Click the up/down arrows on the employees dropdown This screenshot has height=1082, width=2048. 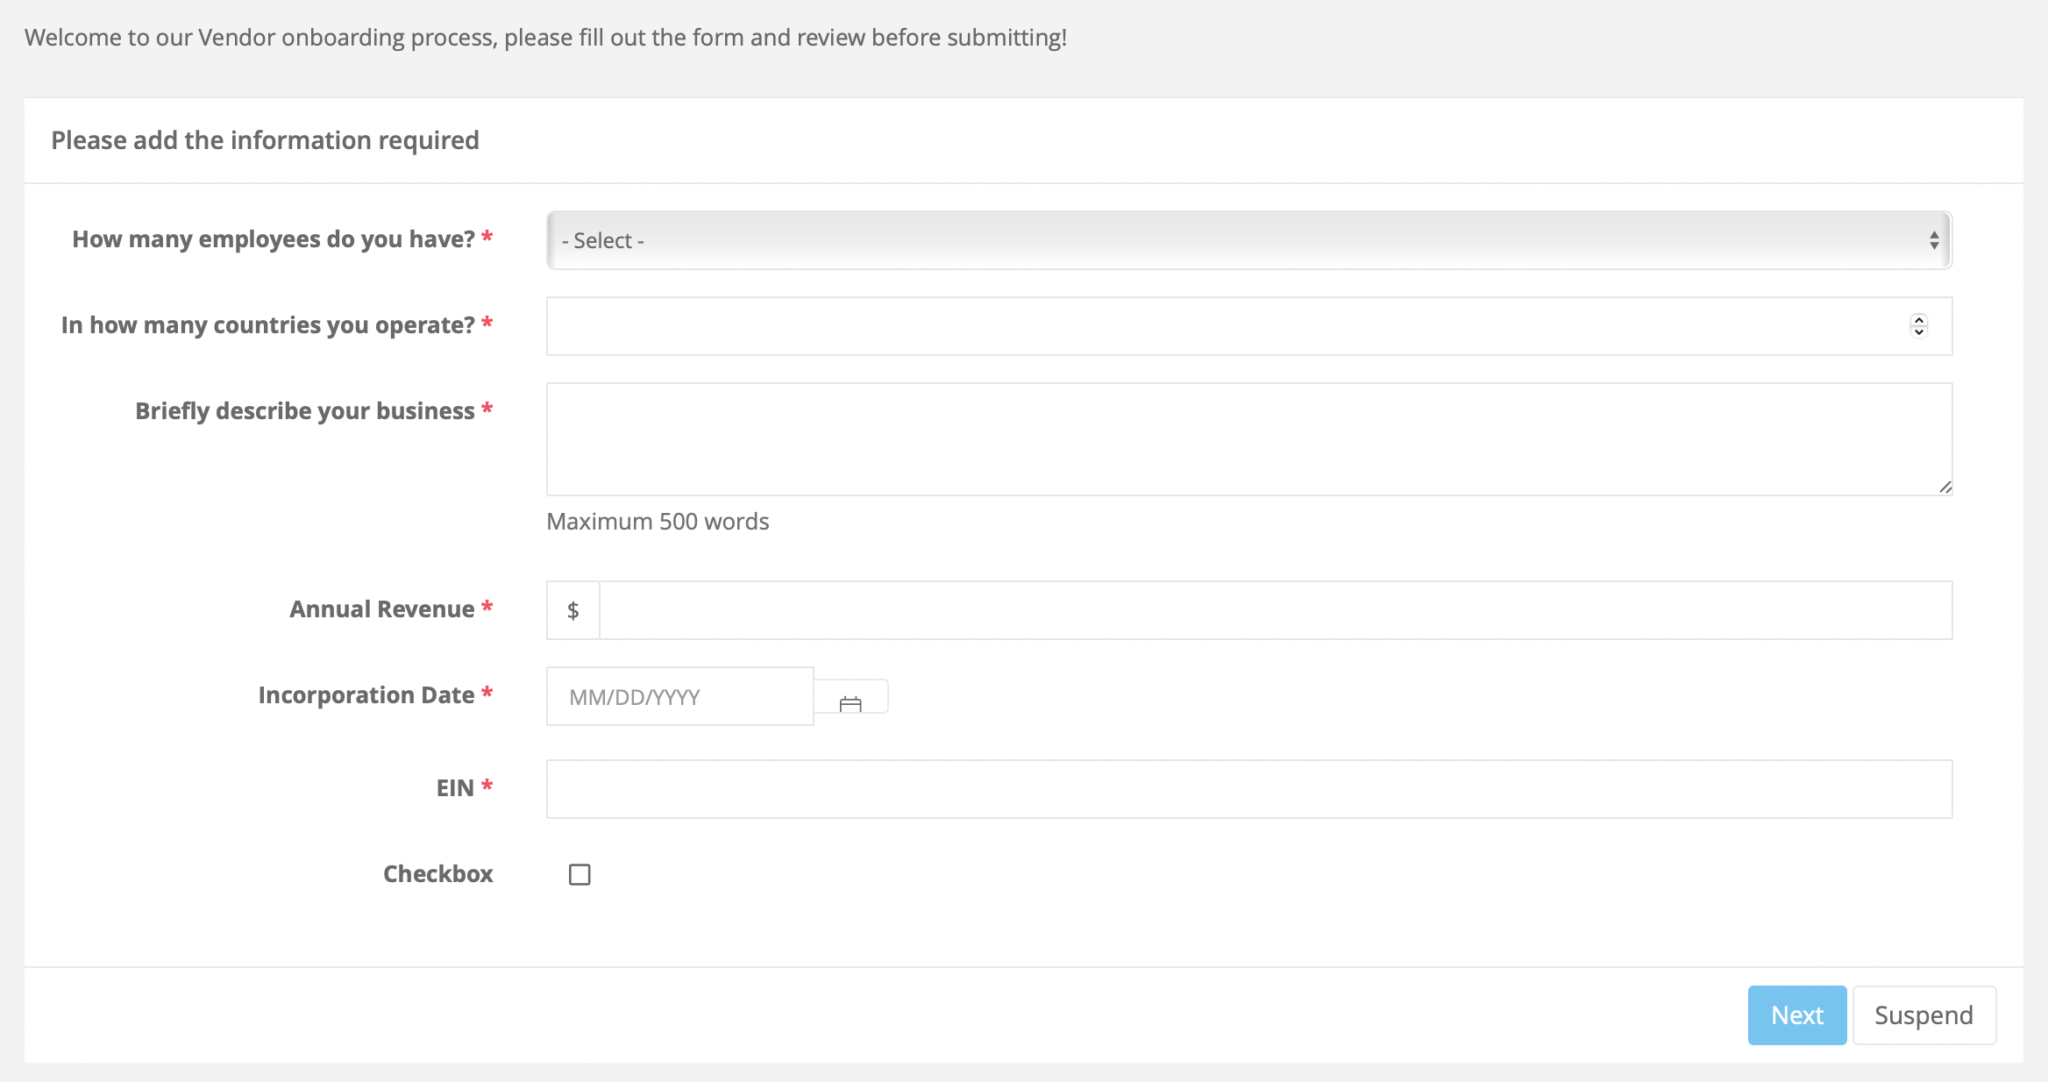point(1934,240)
